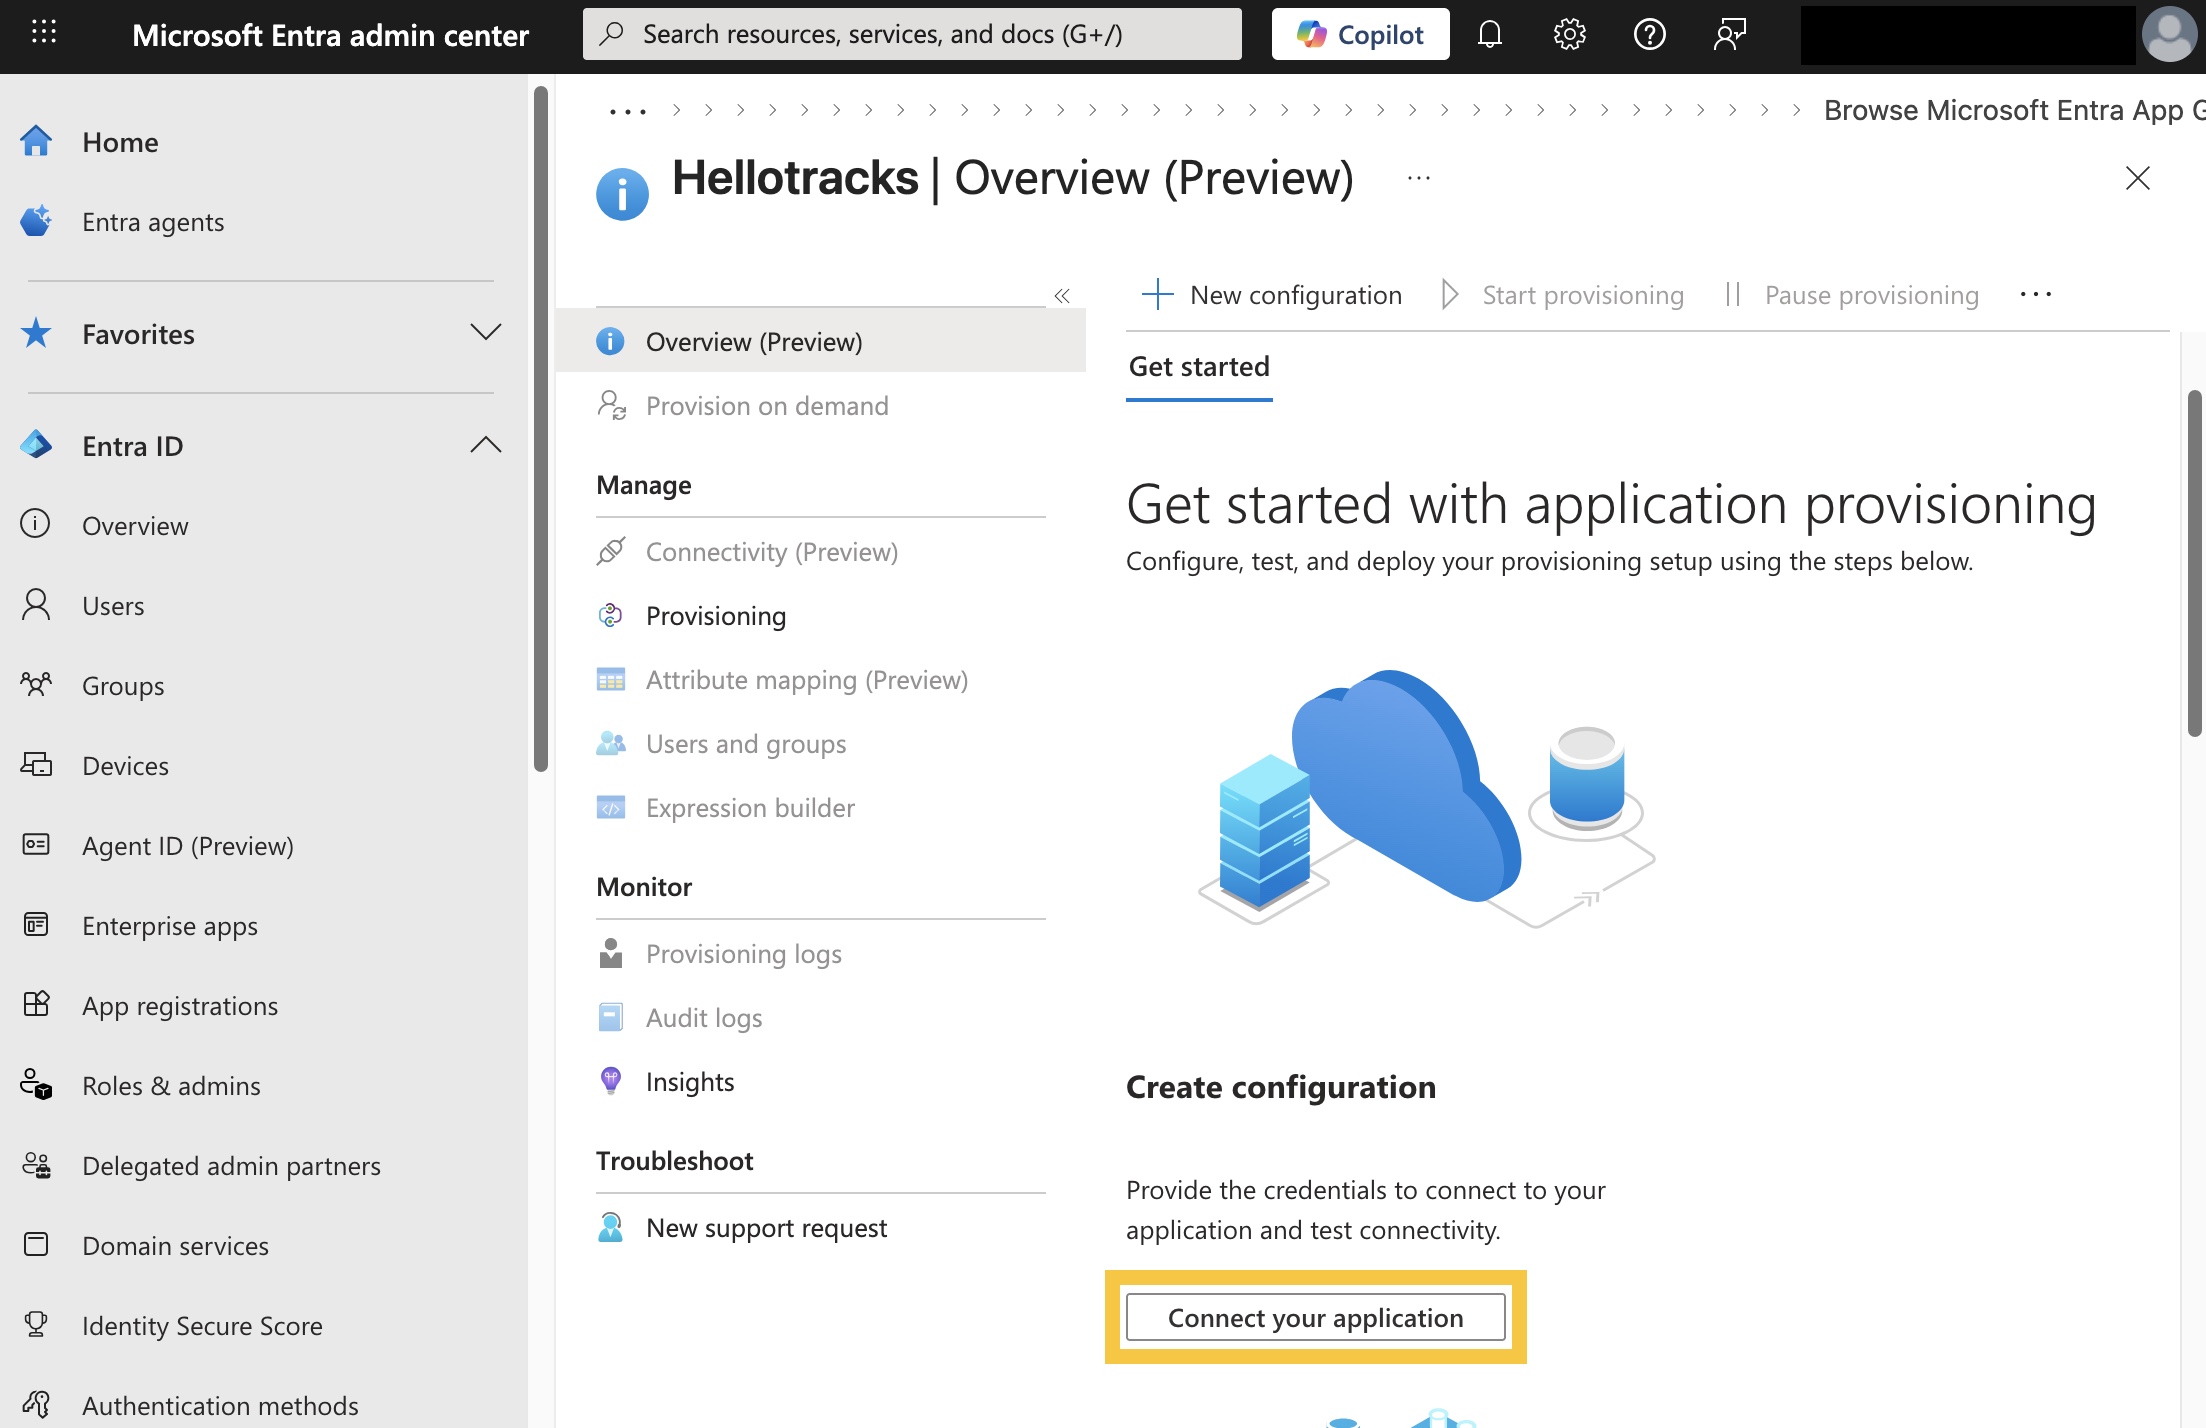
Task: Expand the collapsed breadcrumb ellipsis
Action: tap(627, 111)
